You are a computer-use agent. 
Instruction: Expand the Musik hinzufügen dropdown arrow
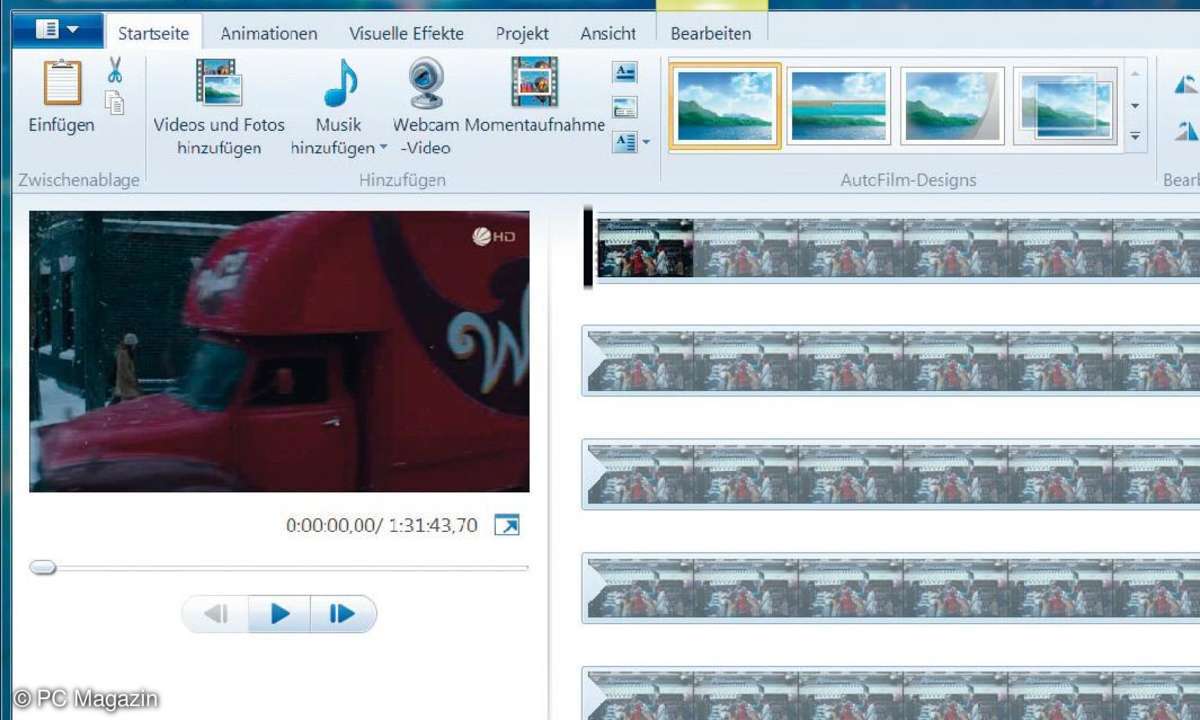pos(383,148)
